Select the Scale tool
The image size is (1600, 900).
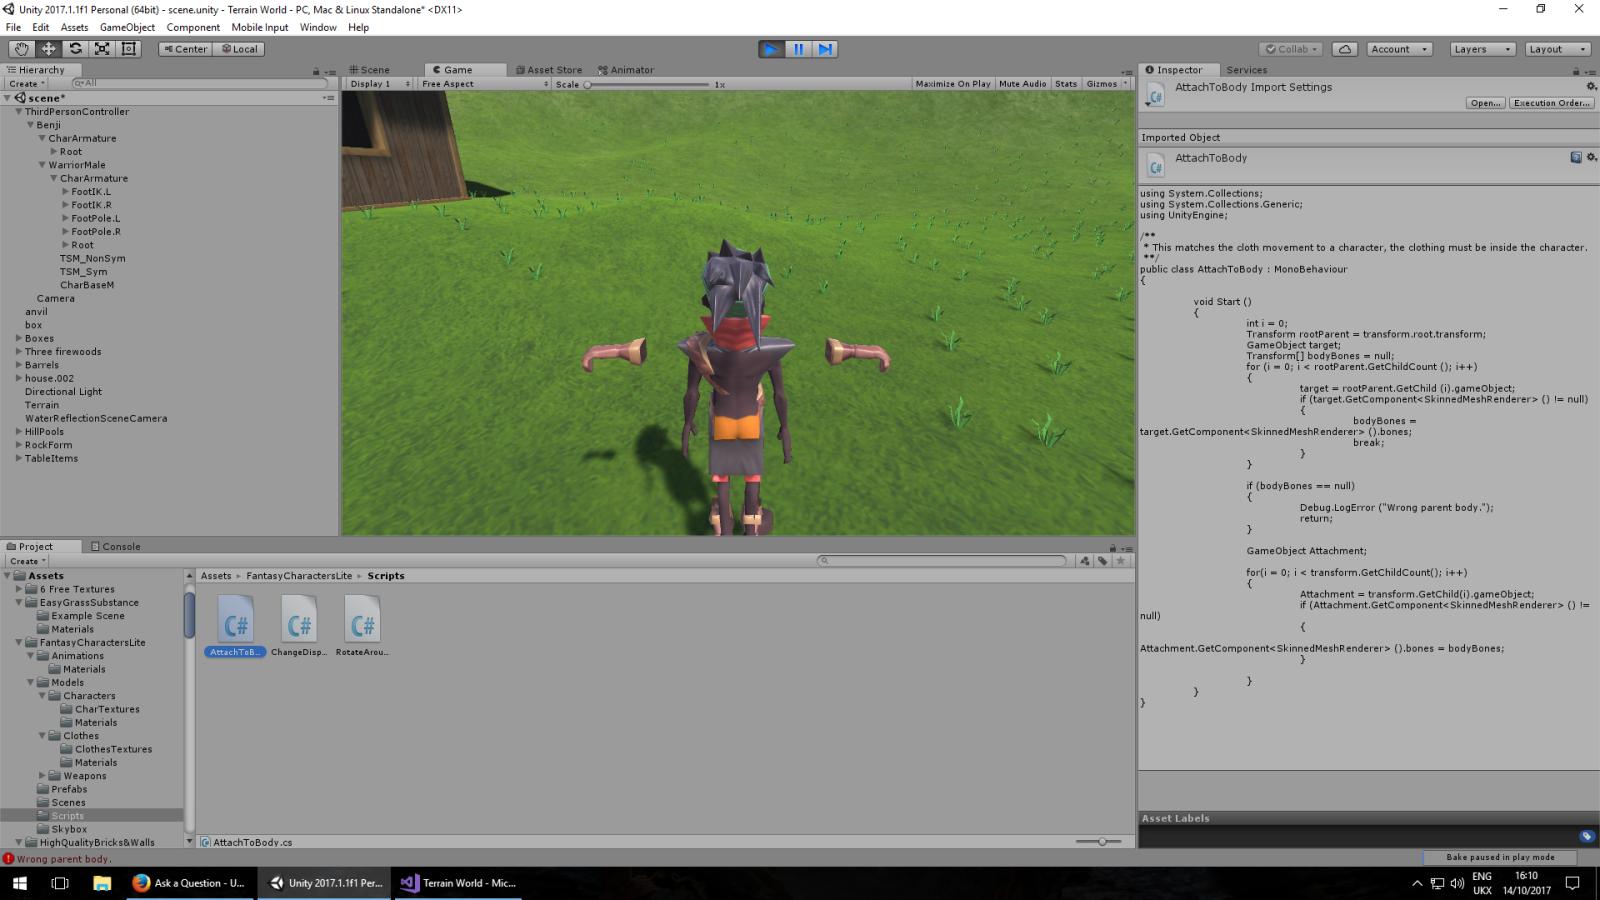point(102,49)
